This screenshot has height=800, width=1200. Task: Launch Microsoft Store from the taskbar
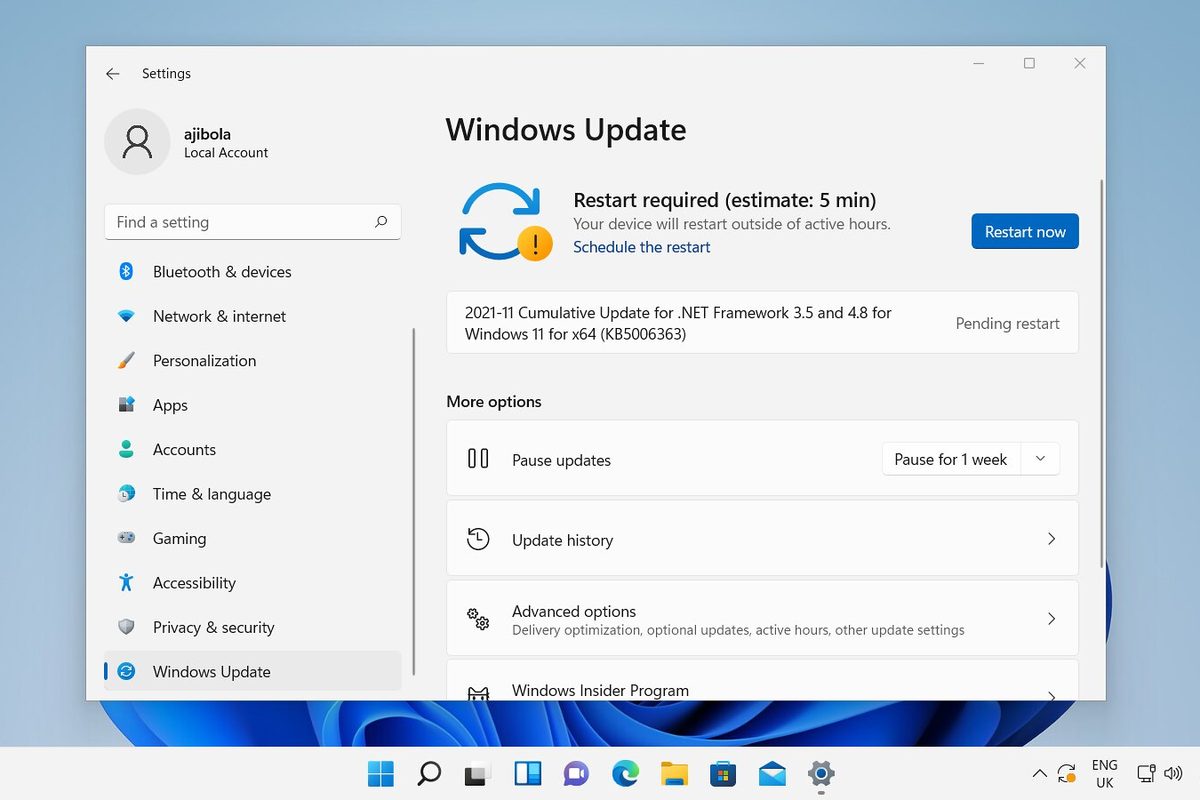(x=723, y=773)
